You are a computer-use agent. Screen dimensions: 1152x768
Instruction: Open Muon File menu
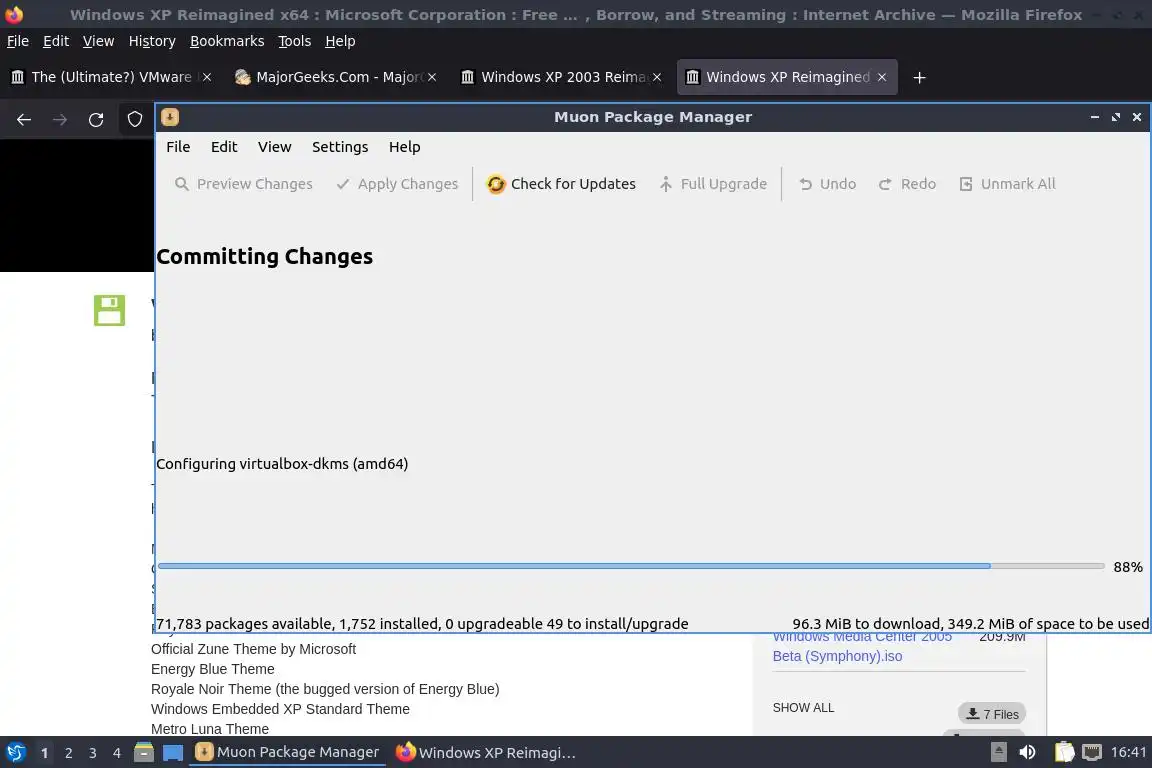point(178,147)
